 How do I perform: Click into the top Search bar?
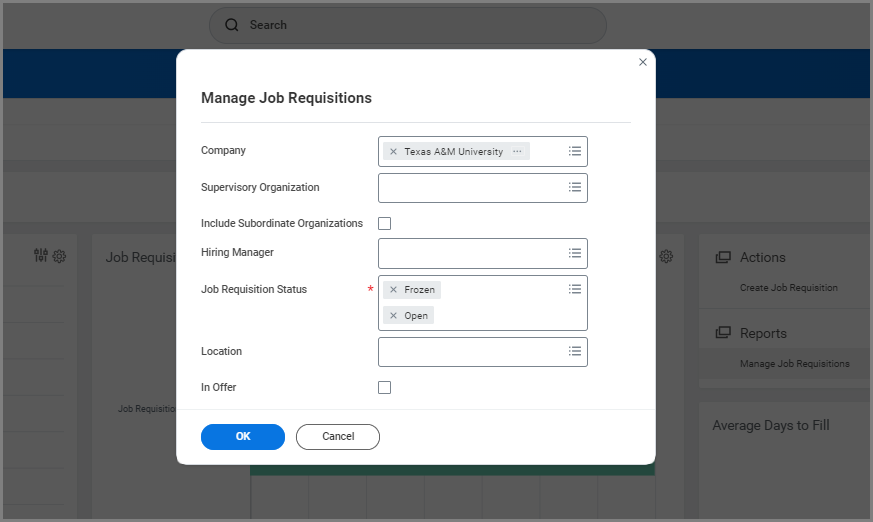420,25
